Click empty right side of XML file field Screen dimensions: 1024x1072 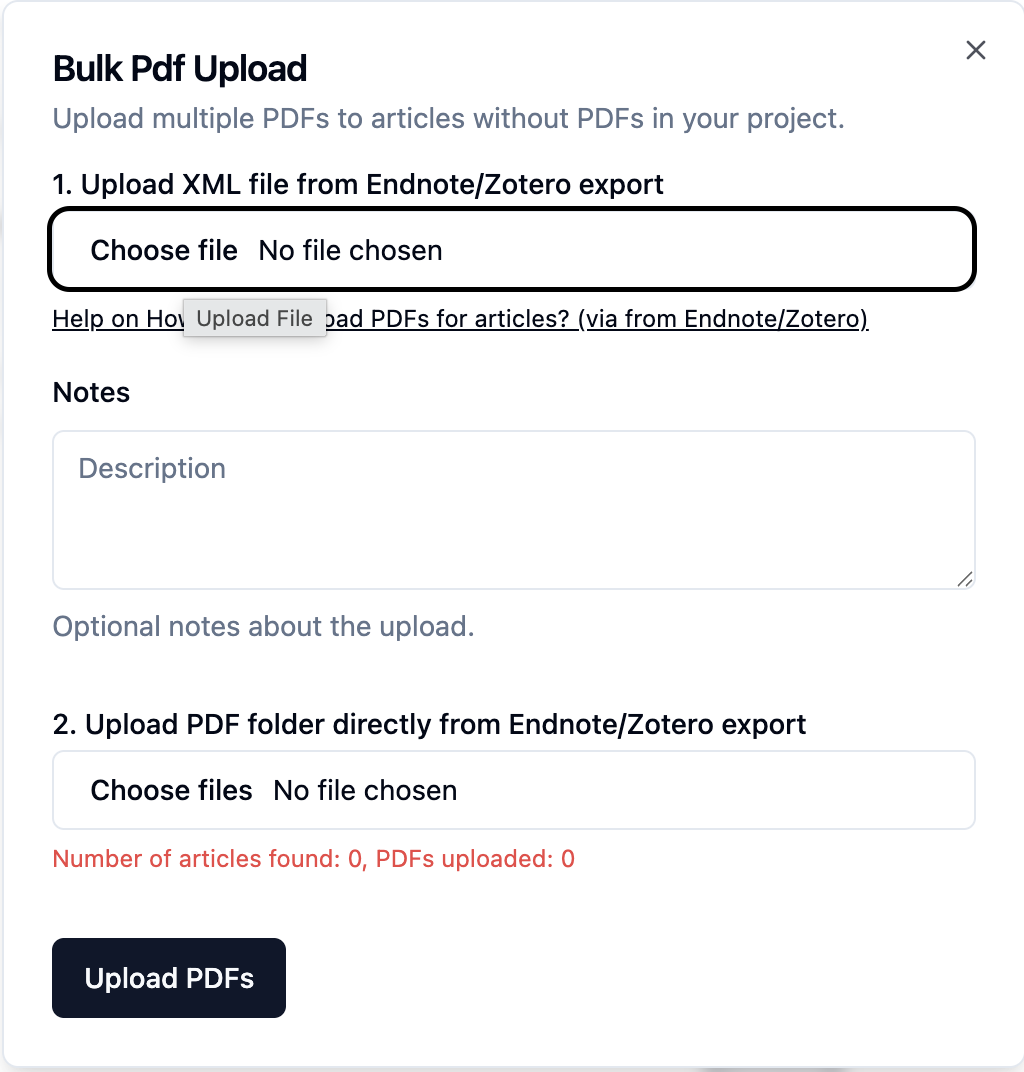(760, 250)
